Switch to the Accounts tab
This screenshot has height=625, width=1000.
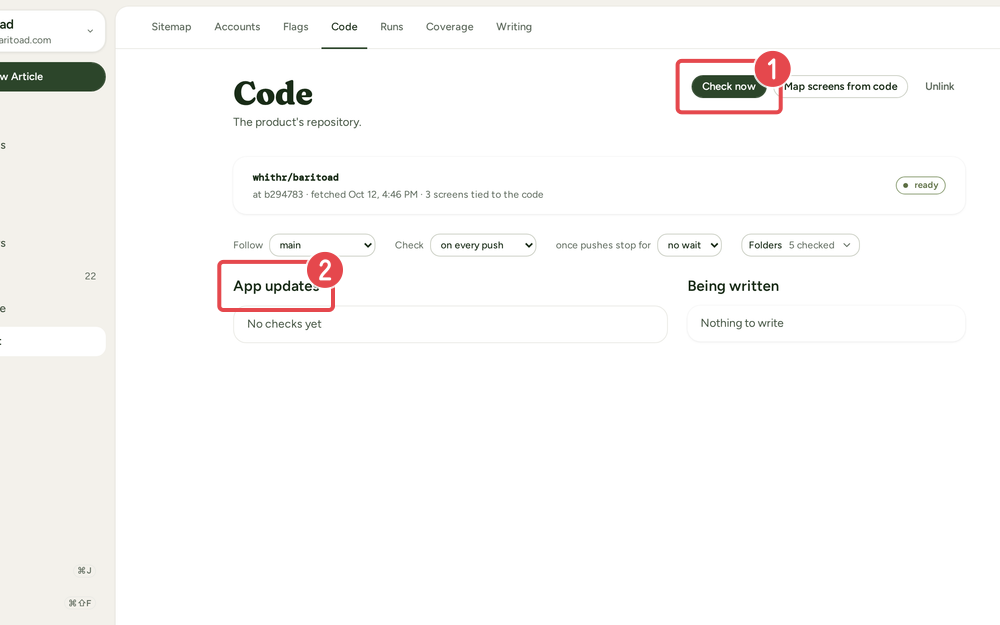click(237, 27)
